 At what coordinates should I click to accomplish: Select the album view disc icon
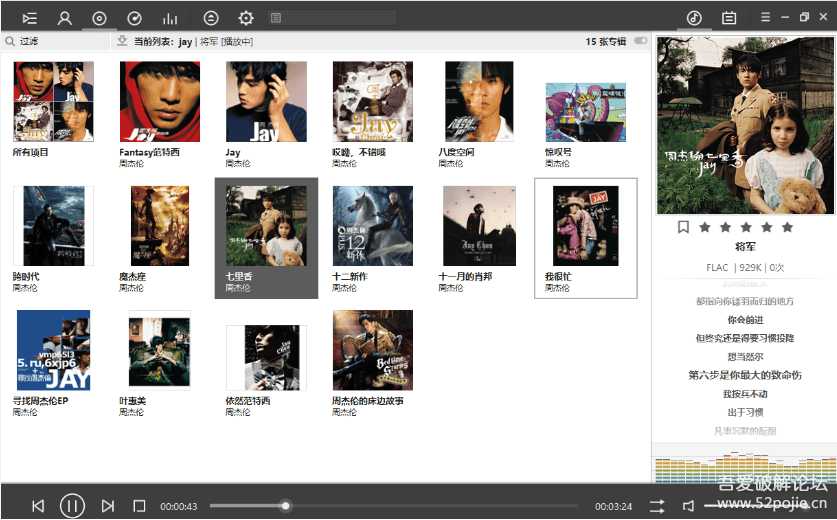(99, 18)
